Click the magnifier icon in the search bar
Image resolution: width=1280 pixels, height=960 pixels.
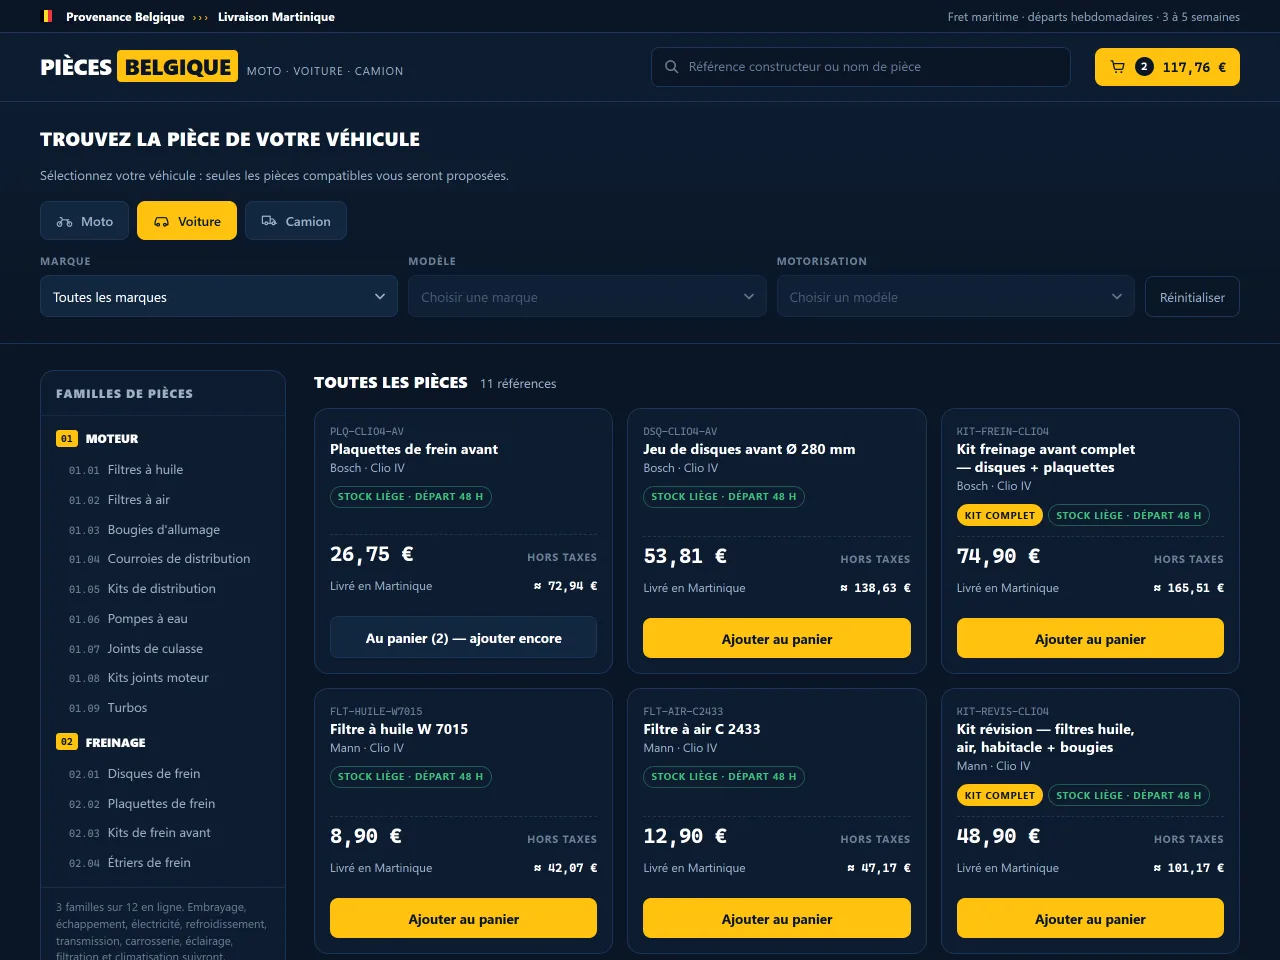click(672, 67)
